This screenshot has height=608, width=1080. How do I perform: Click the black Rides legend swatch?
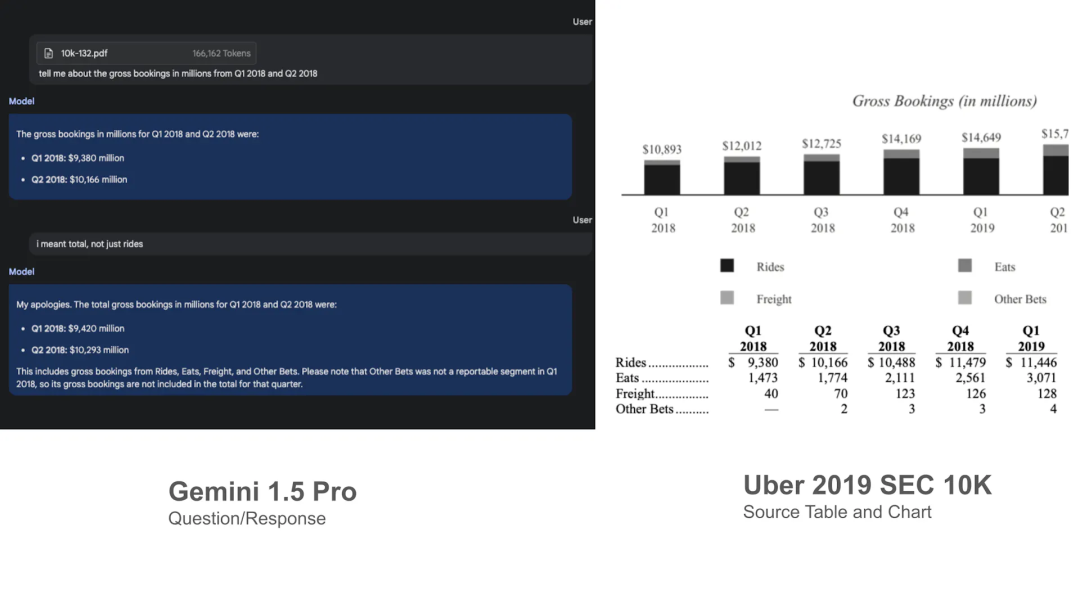click(727, 266)
